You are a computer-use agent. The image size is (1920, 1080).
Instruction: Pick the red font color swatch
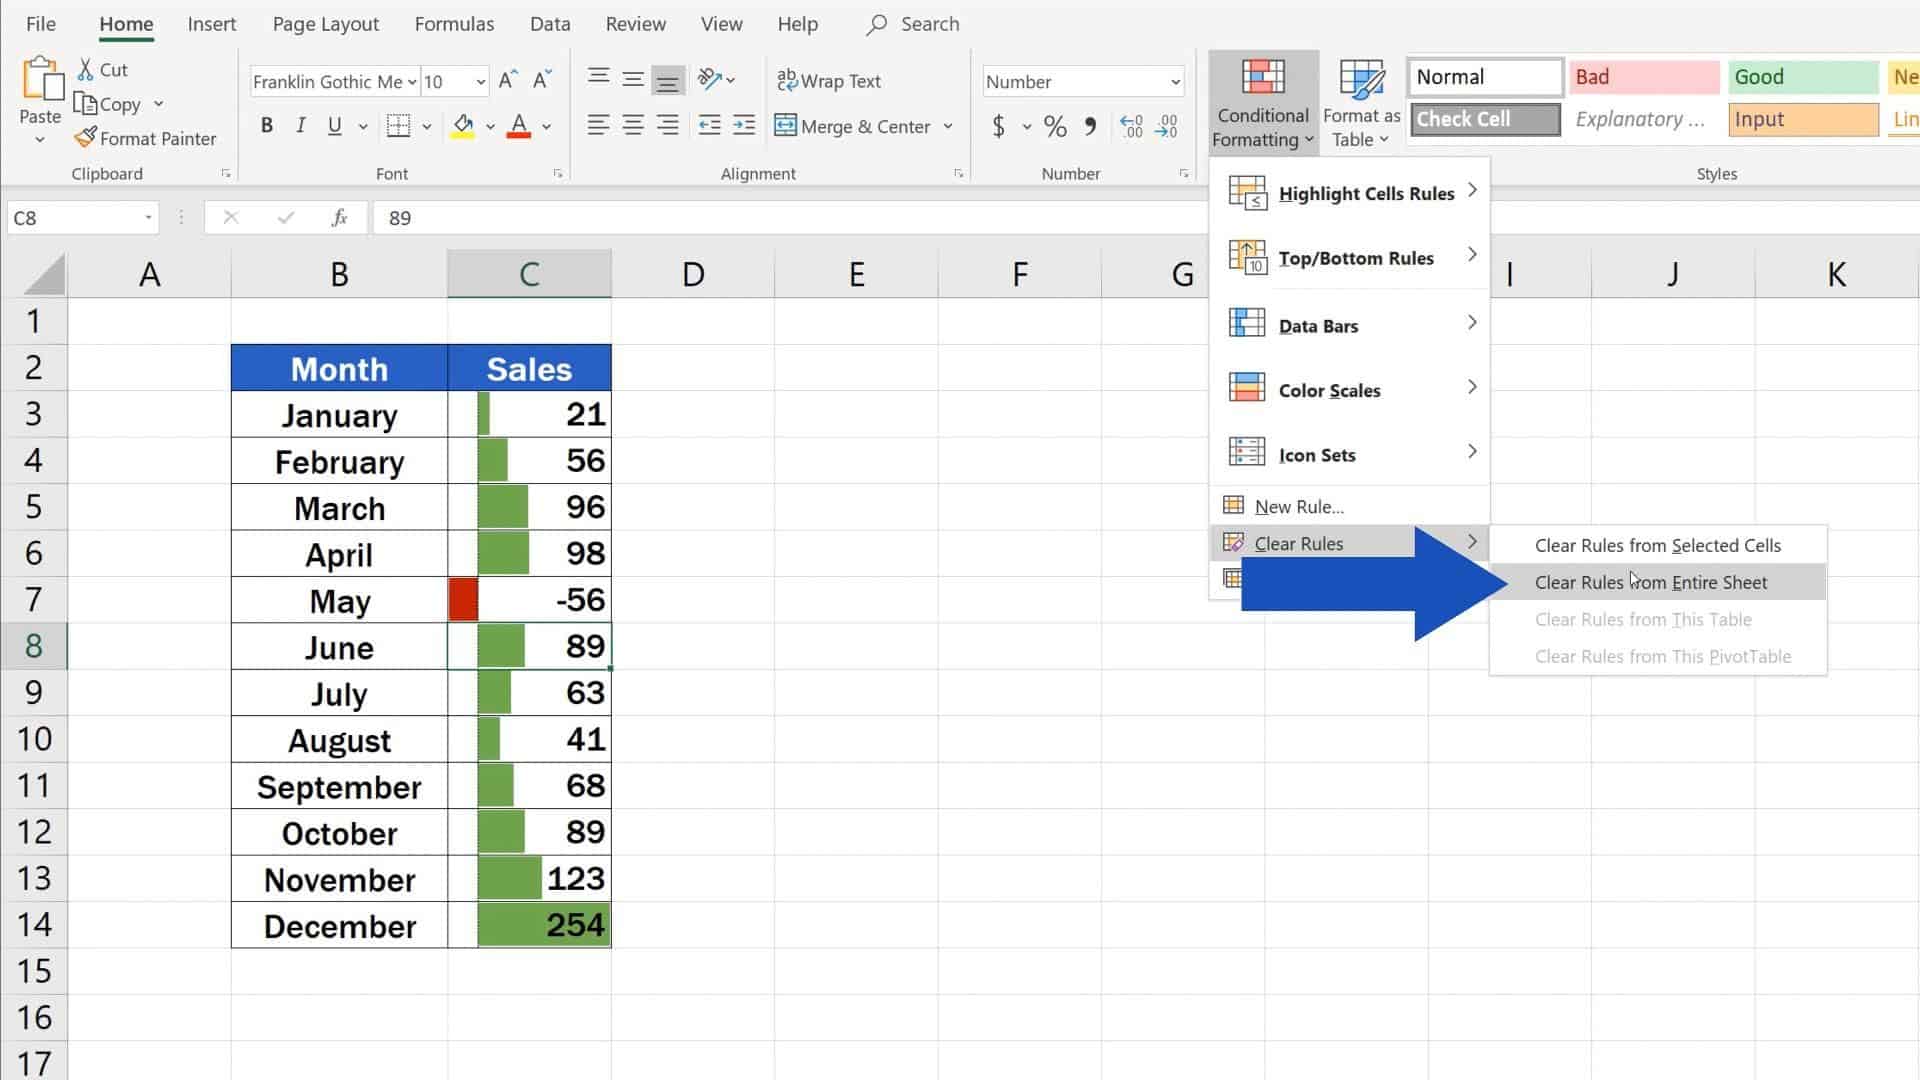[x=518, y=133]
